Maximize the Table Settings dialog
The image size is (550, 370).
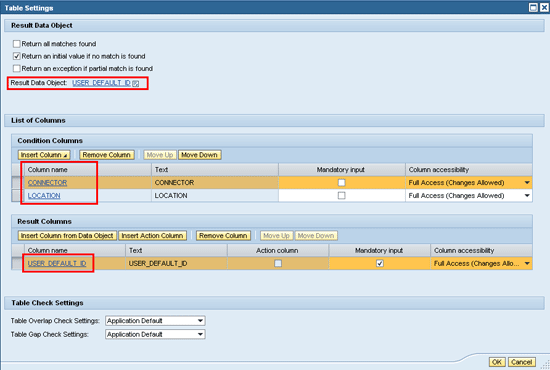coord(533,7)
